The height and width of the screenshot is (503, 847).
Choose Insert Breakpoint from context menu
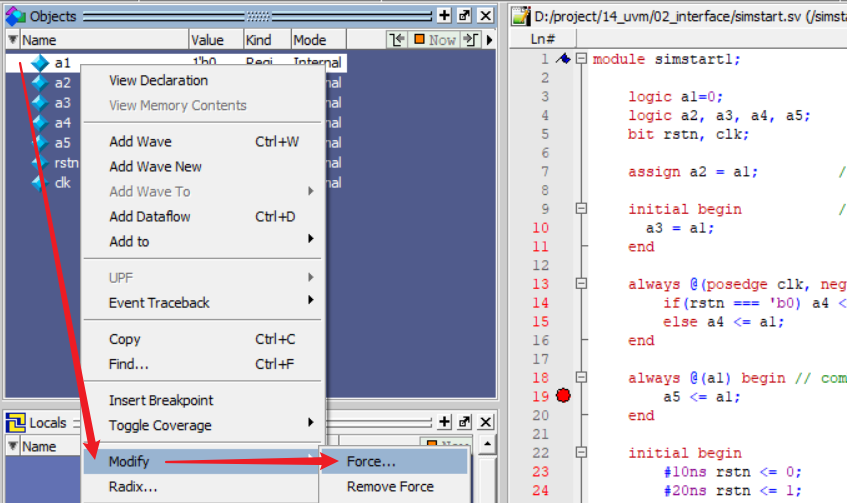[202, 400]
